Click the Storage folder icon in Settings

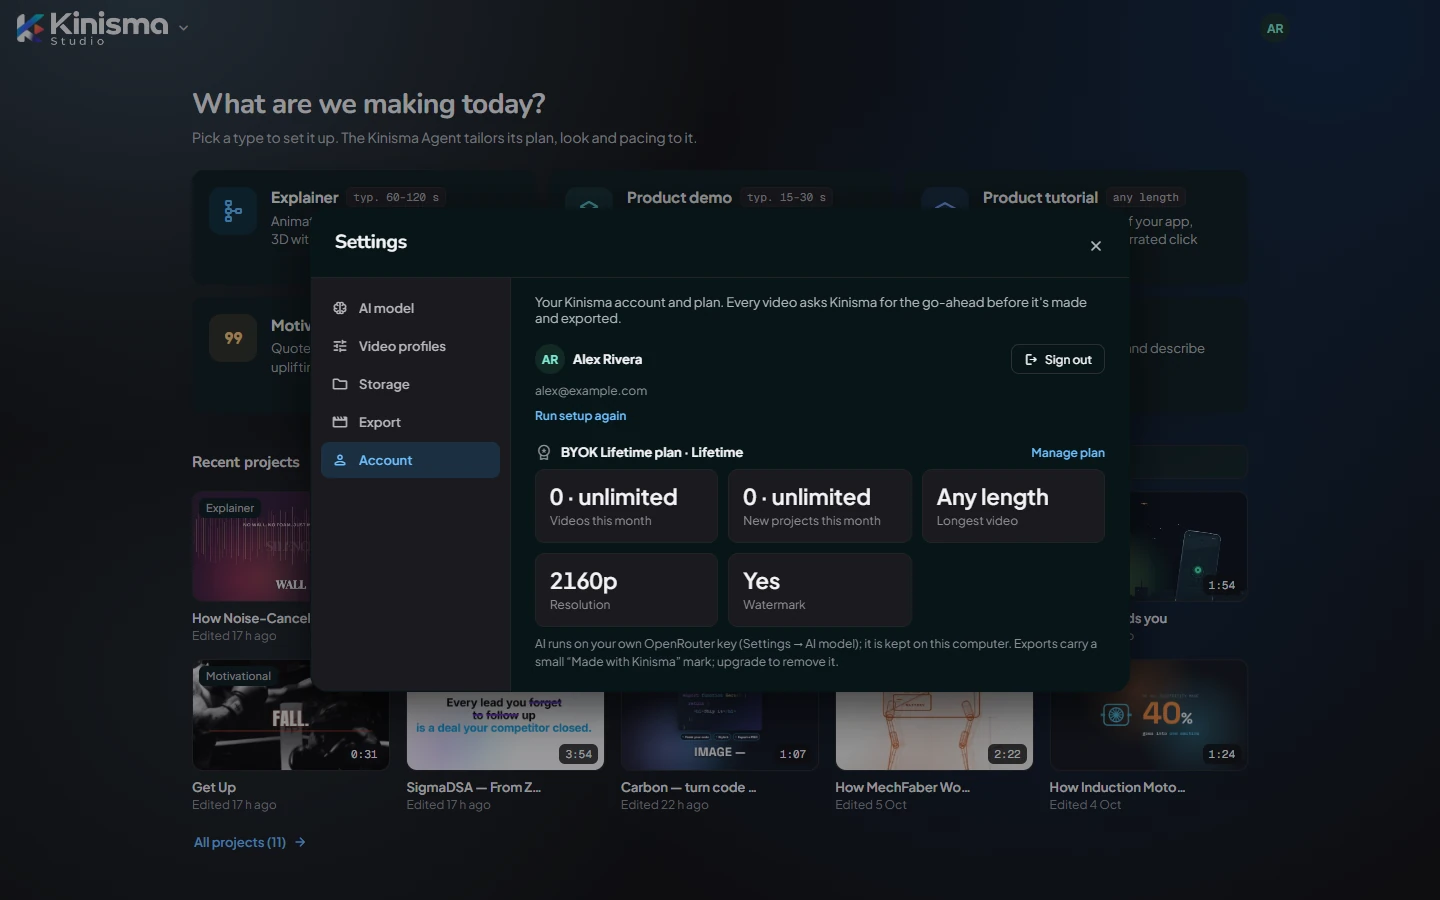point(340,384)
